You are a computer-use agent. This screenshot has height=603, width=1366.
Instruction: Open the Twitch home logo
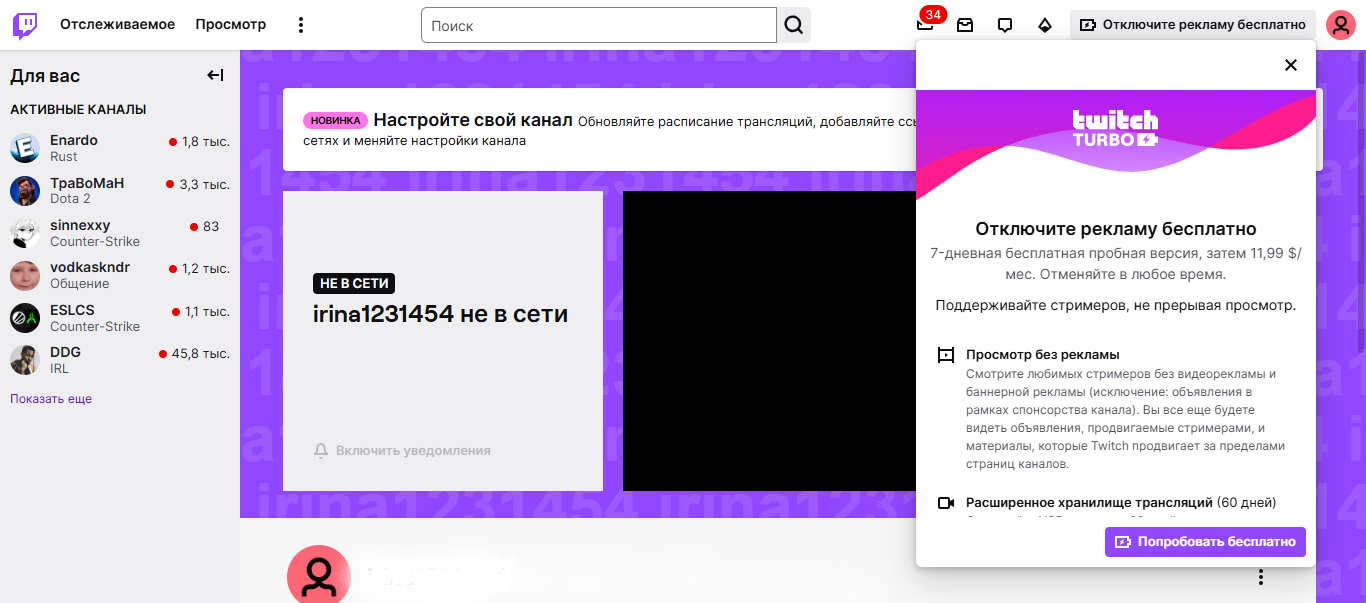[x=25, y=25]
